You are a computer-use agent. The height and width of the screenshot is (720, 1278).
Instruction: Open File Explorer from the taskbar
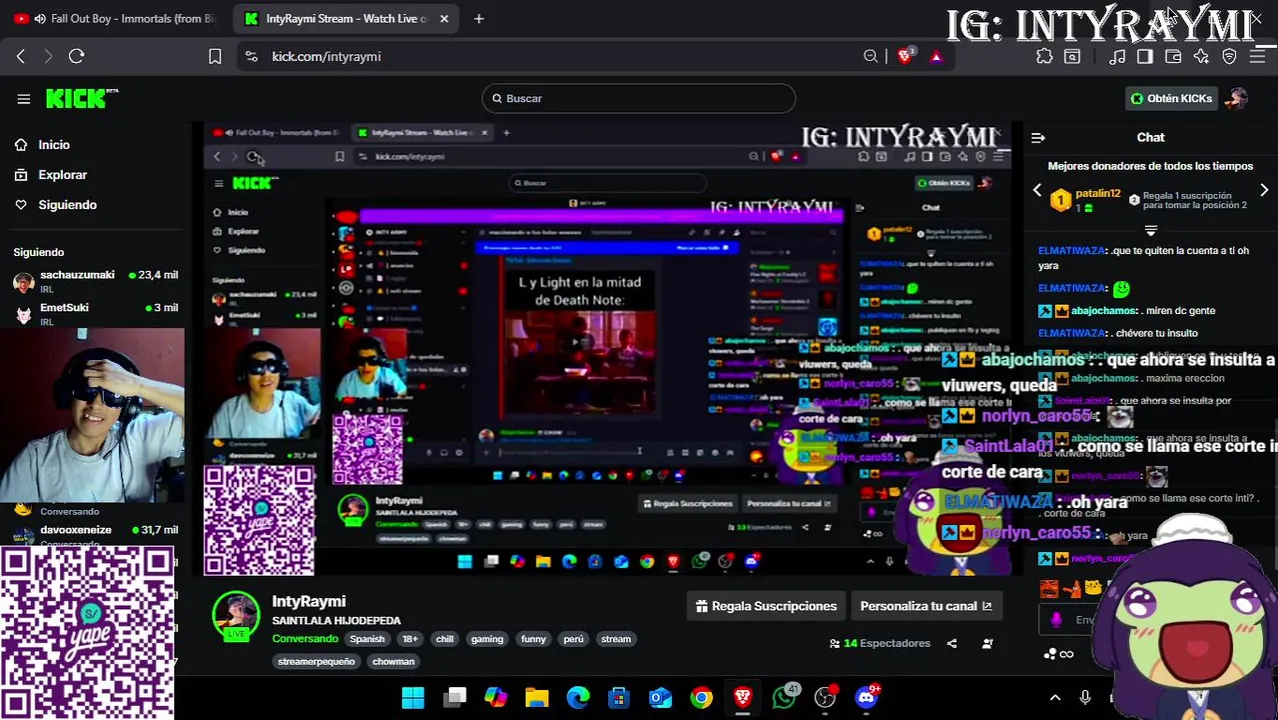coord(537,697)
